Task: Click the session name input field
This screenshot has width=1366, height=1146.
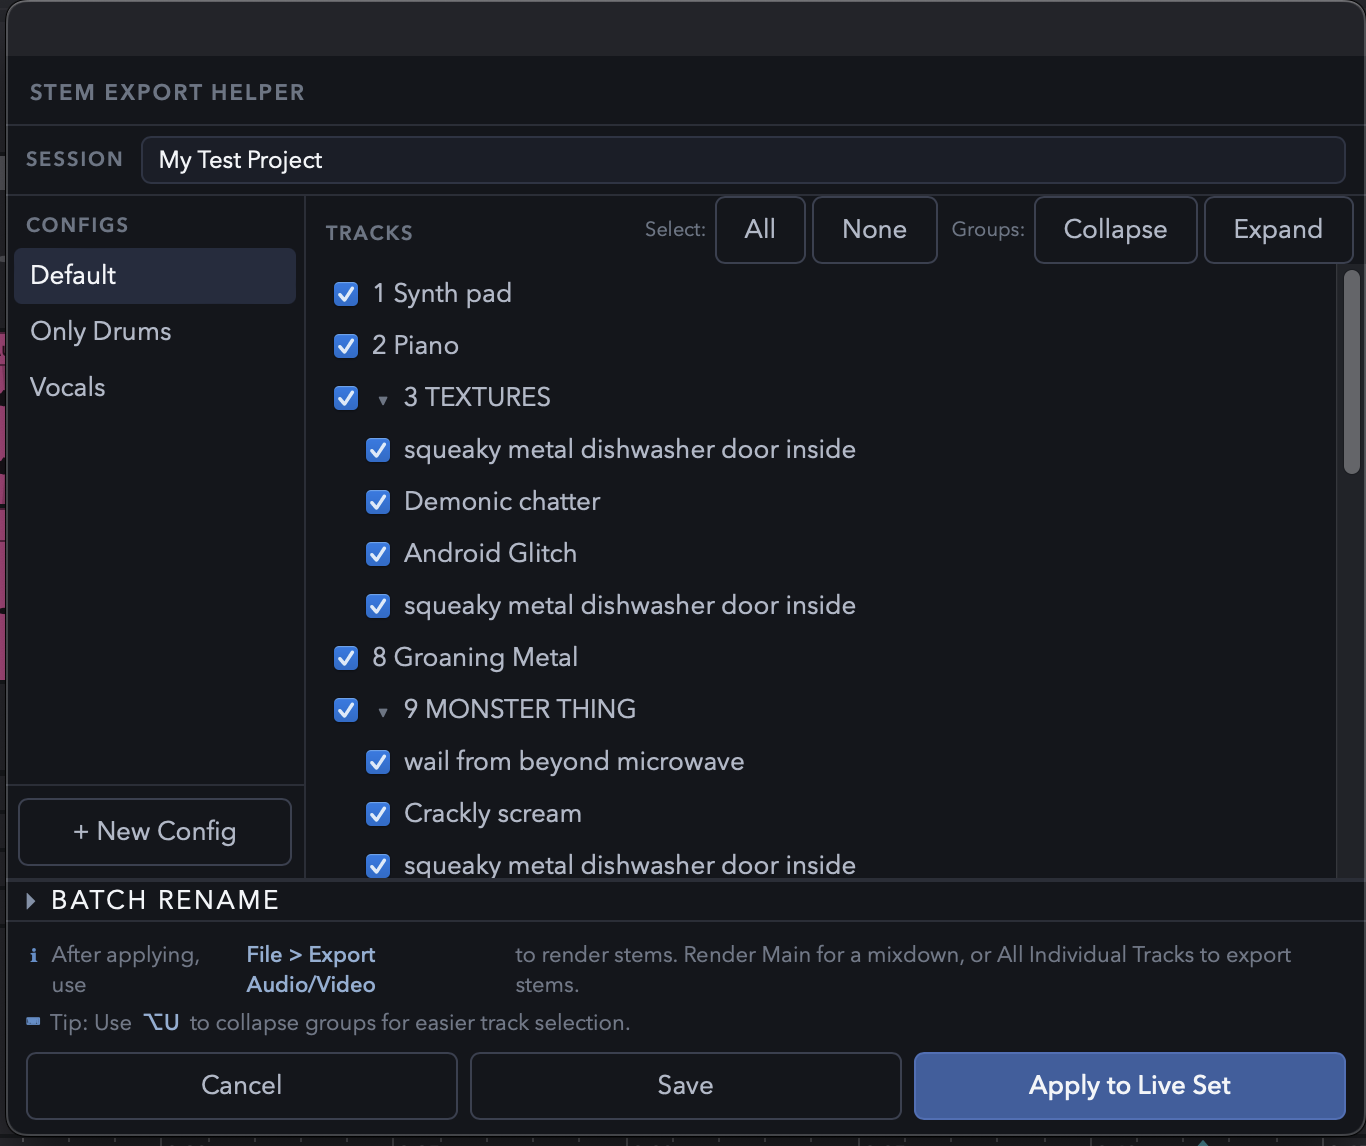Action: coord(743,160)
